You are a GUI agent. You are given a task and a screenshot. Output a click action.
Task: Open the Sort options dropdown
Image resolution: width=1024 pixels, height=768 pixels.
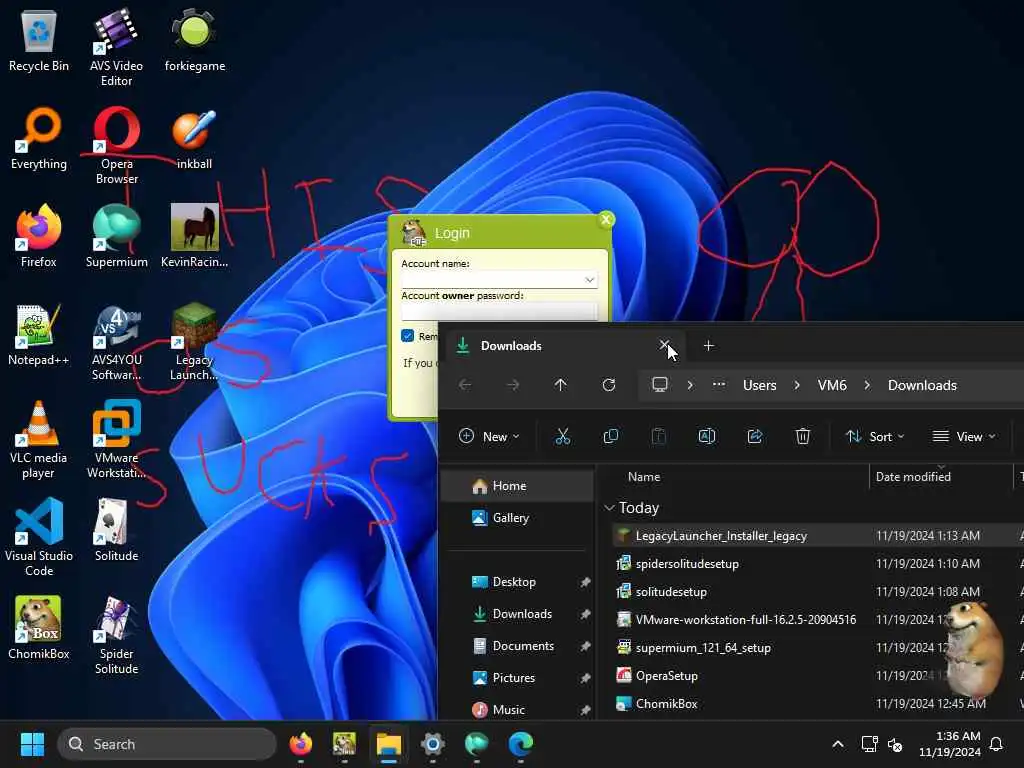(875, 436)
